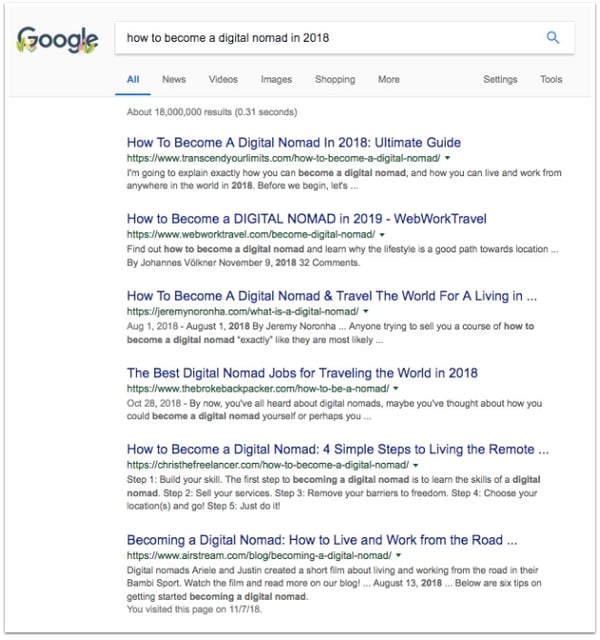This screenshot has width=600, height=640.
Task: Click 'You visited this page on 11/7/18' text
Action: [x=194, y=609]
